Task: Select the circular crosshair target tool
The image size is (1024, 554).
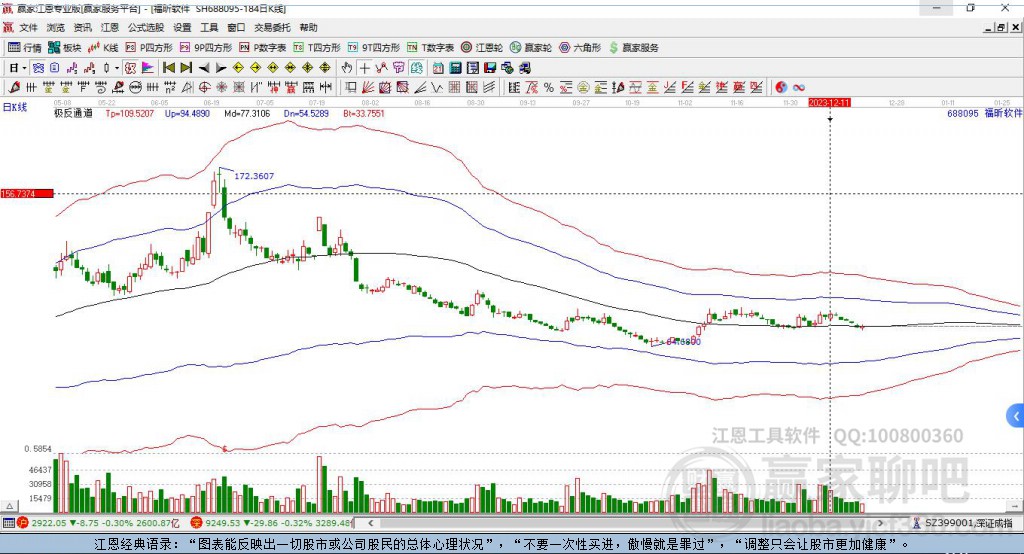Action: (204, 88)
